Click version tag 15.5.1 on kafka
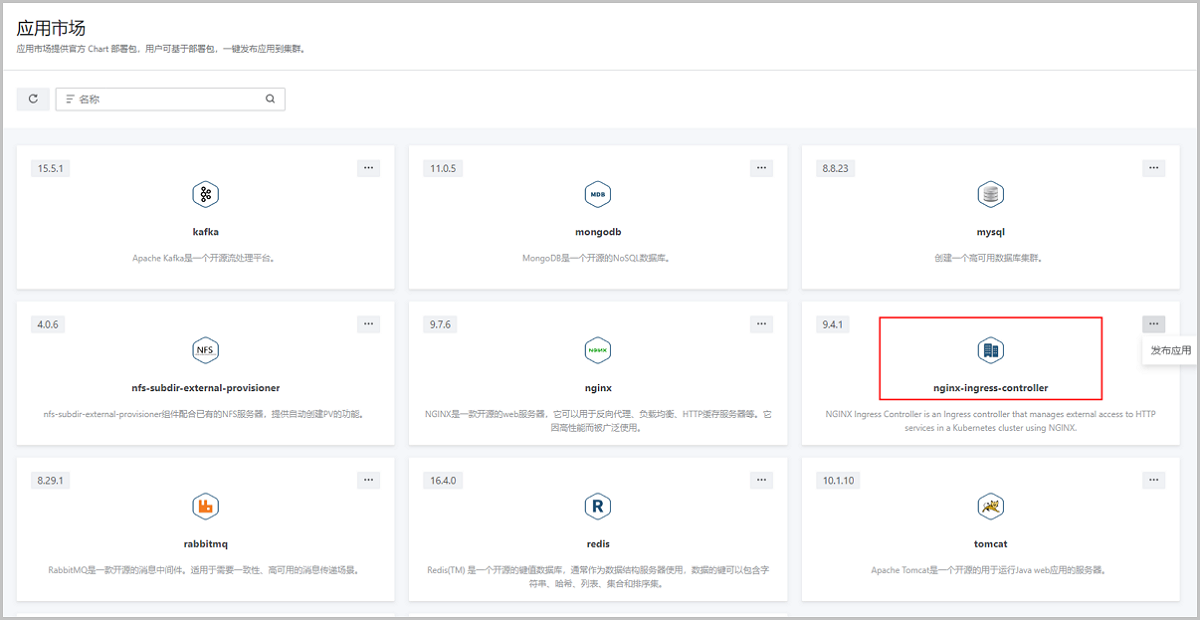 tap(50, 168)
